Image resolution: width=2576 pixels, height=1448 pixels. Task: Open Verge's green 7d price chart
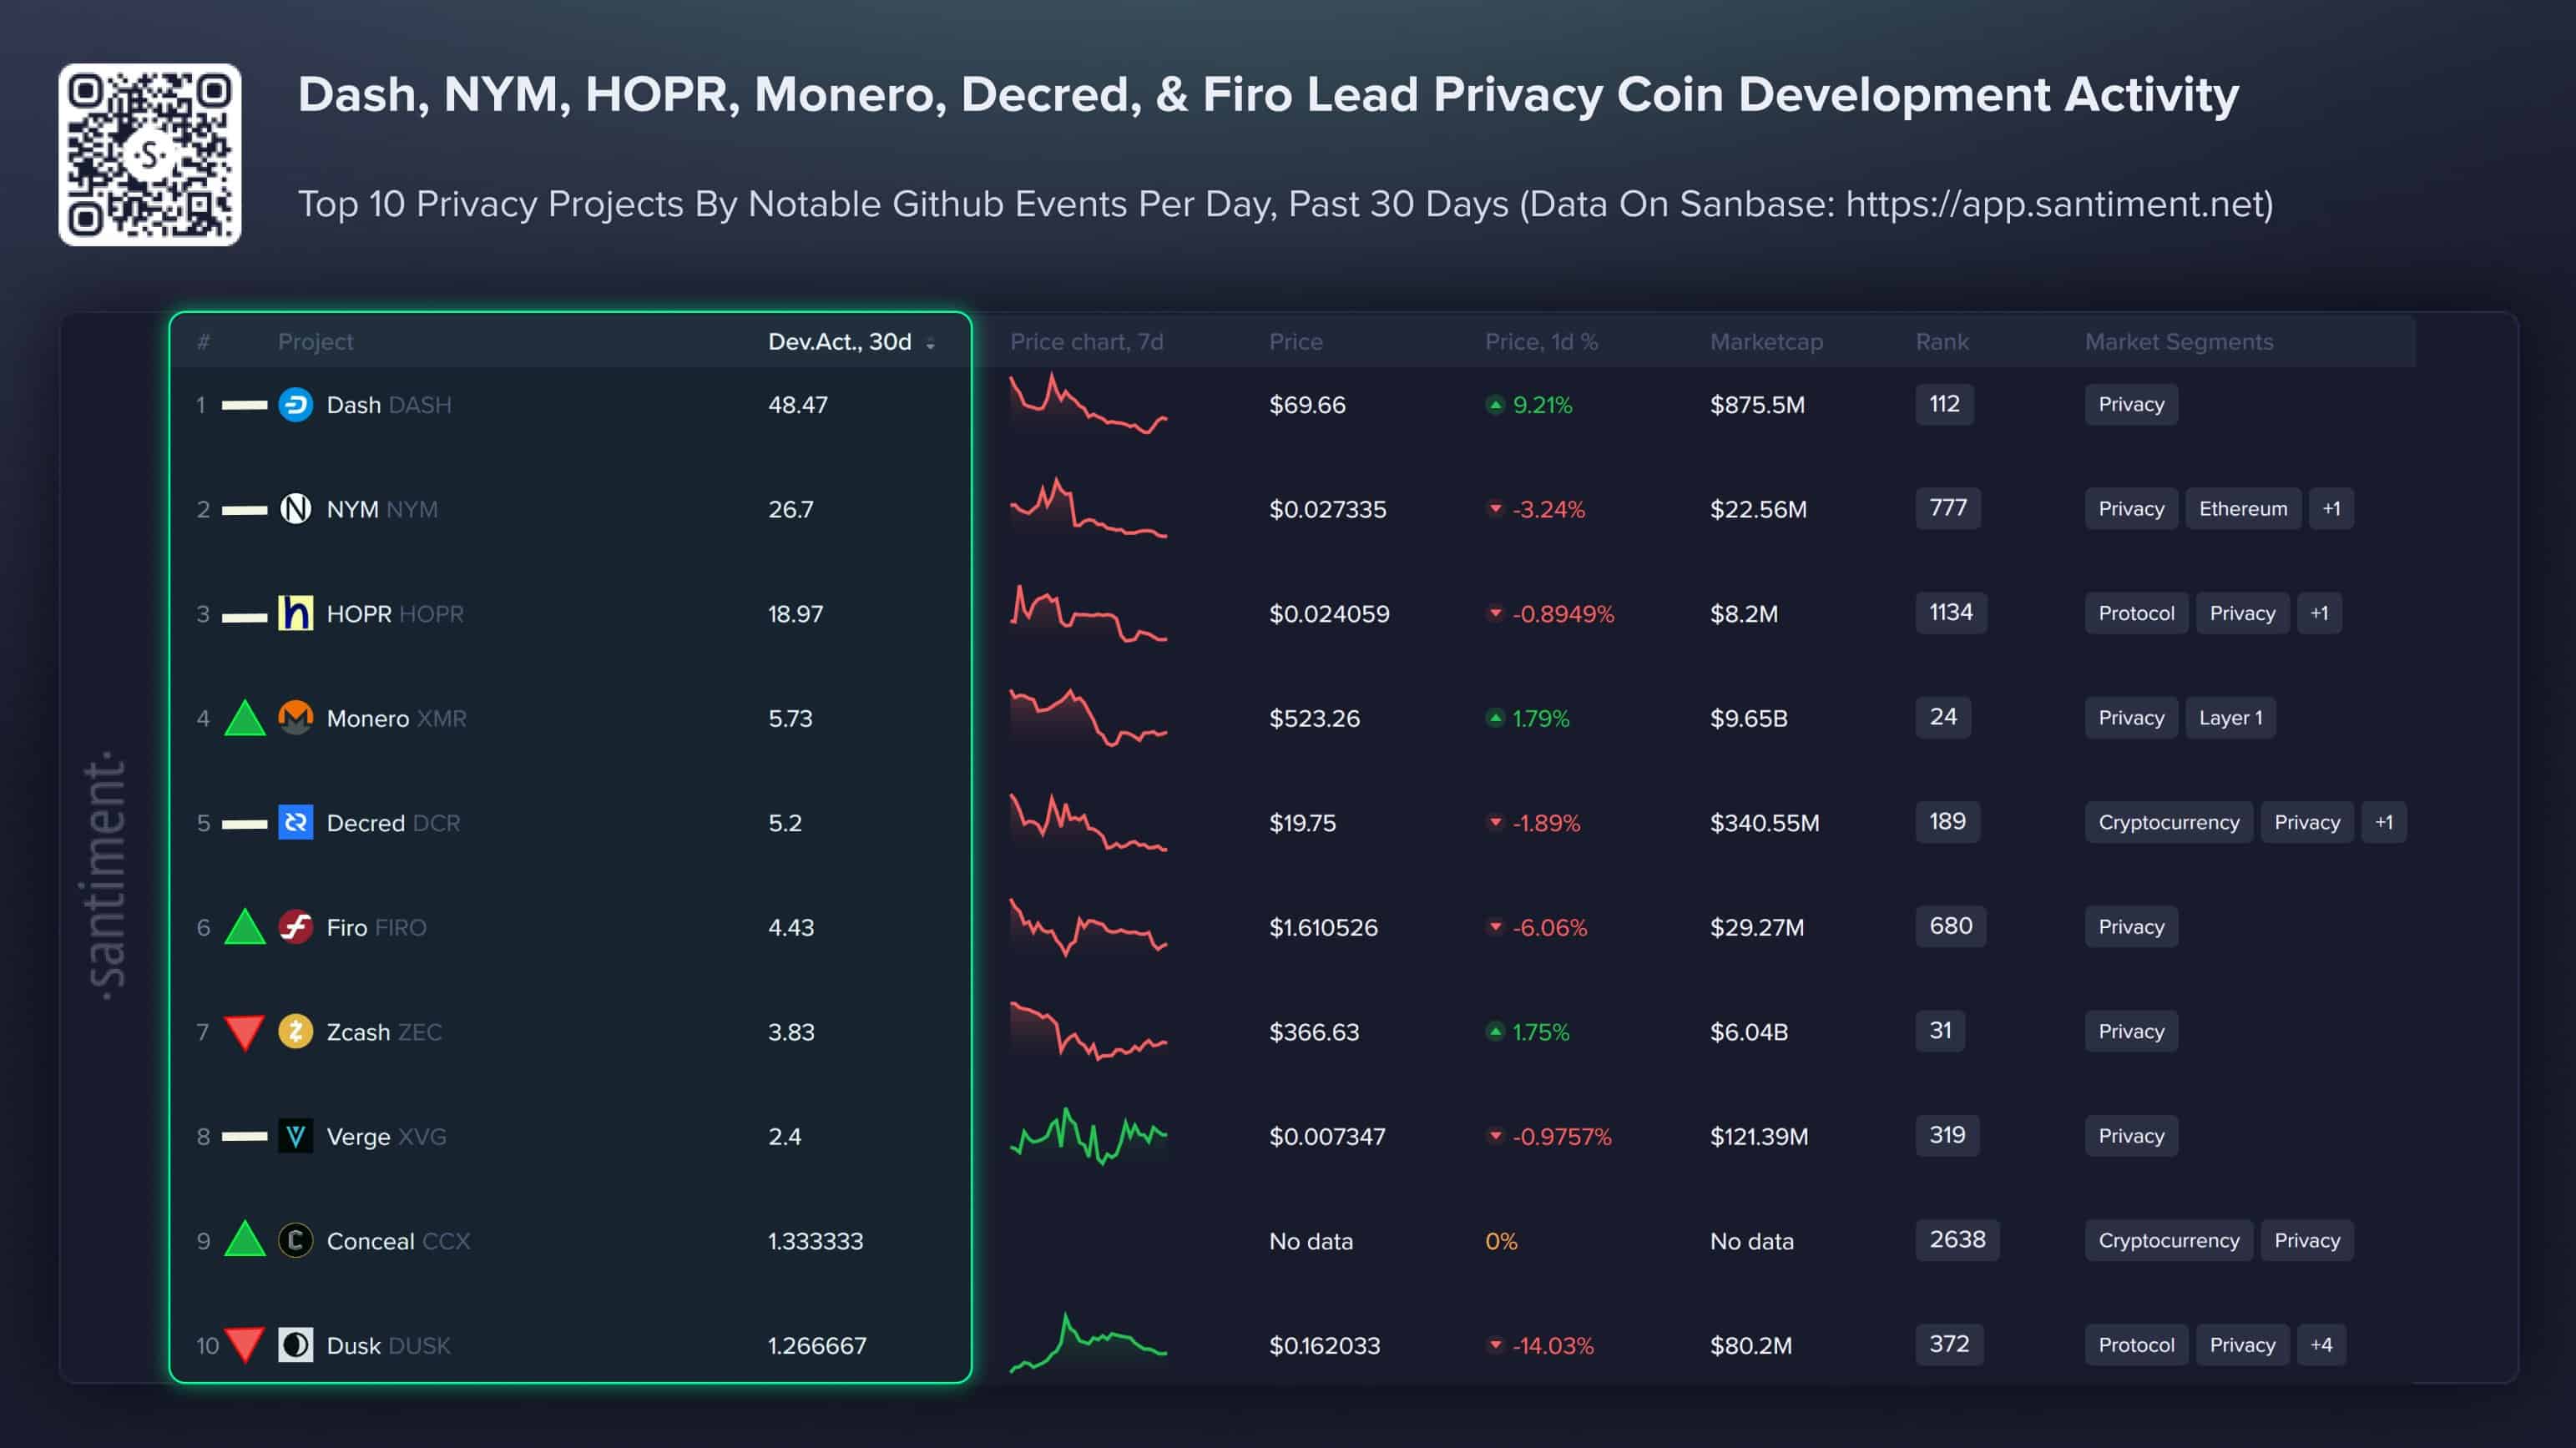tap(1088, 1136)
